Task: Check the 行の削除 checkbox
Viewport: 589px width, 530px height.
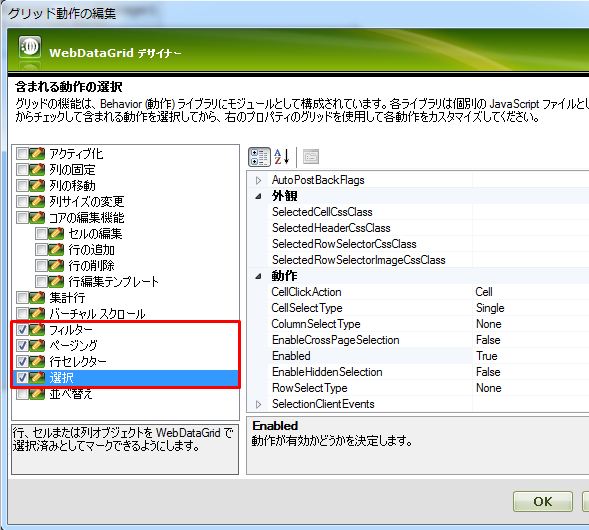Action: pyautogui.click(x=41, y=265)
